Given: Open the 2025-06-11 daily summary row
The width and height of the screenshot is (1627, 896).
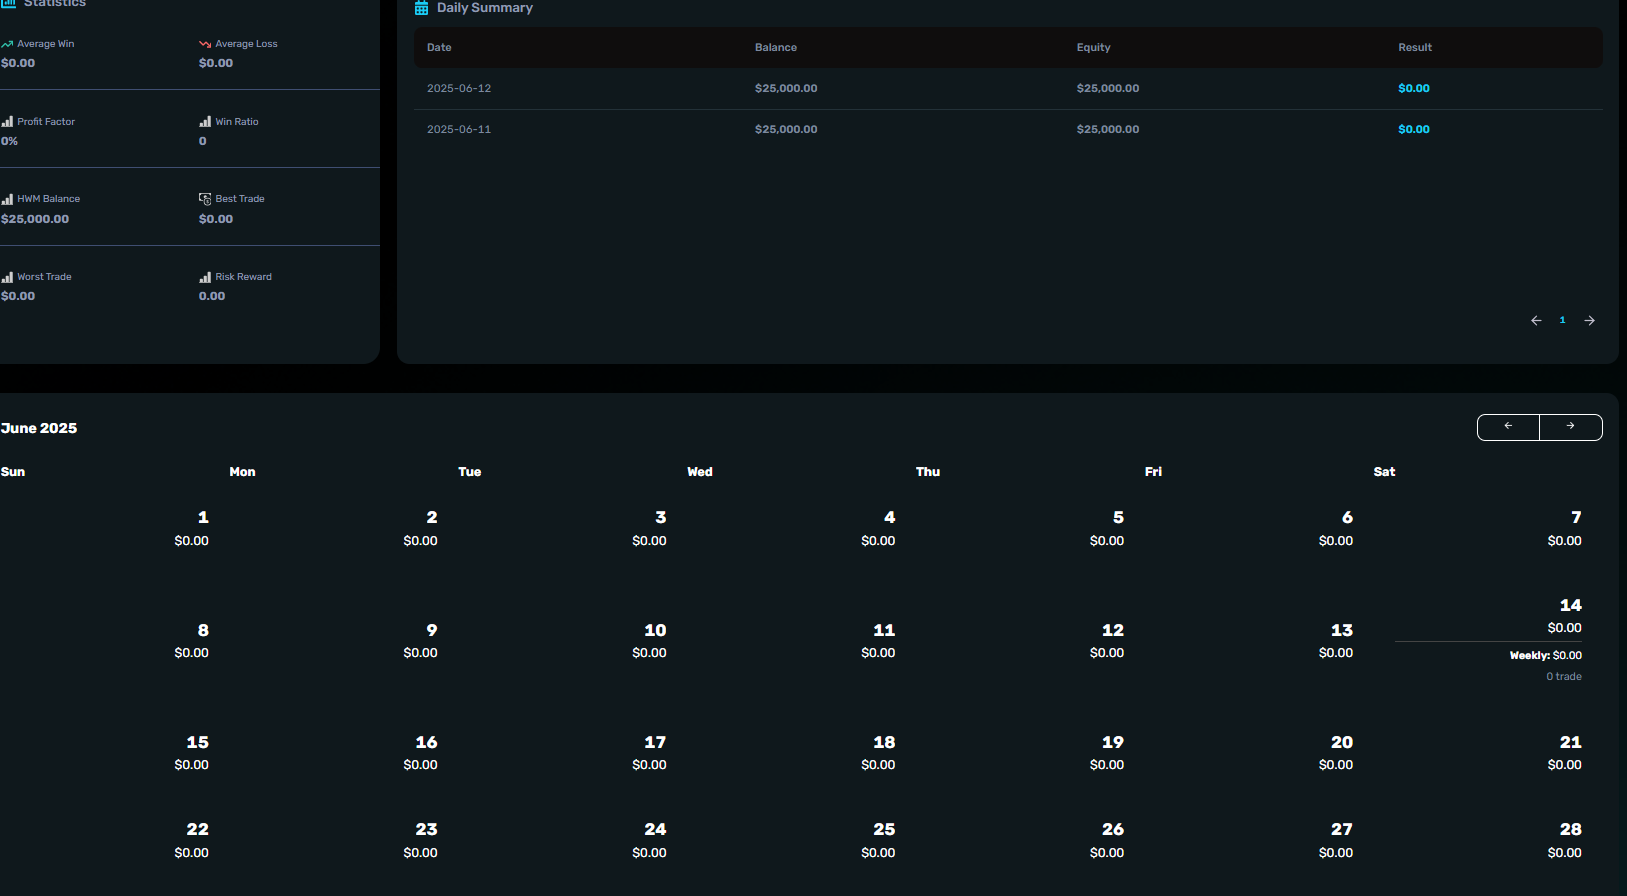Looking at the screenshot, I should pos(1007,130).
